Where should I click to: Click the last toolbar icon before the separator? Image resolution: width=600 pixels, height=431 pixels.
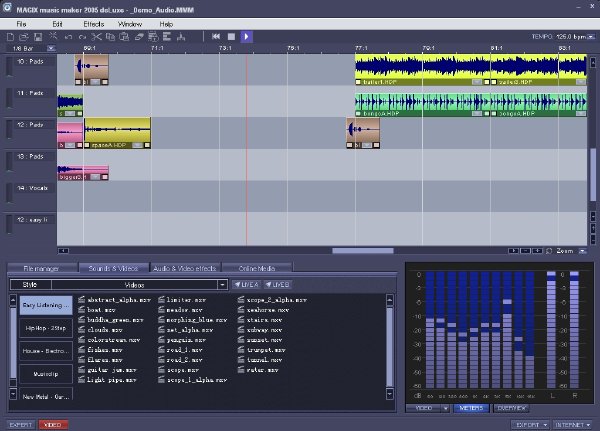(181, 37)
